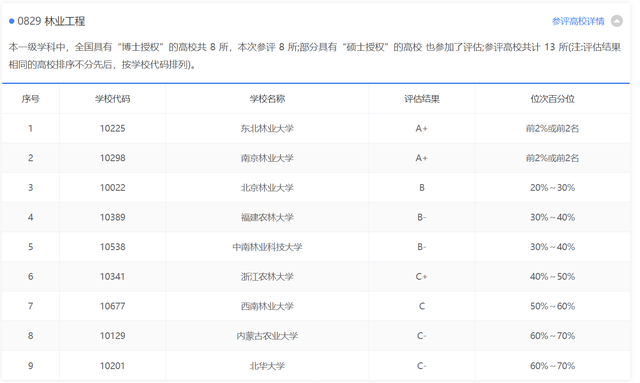
Task: Click school code 10677
Action: coord(113,306)
